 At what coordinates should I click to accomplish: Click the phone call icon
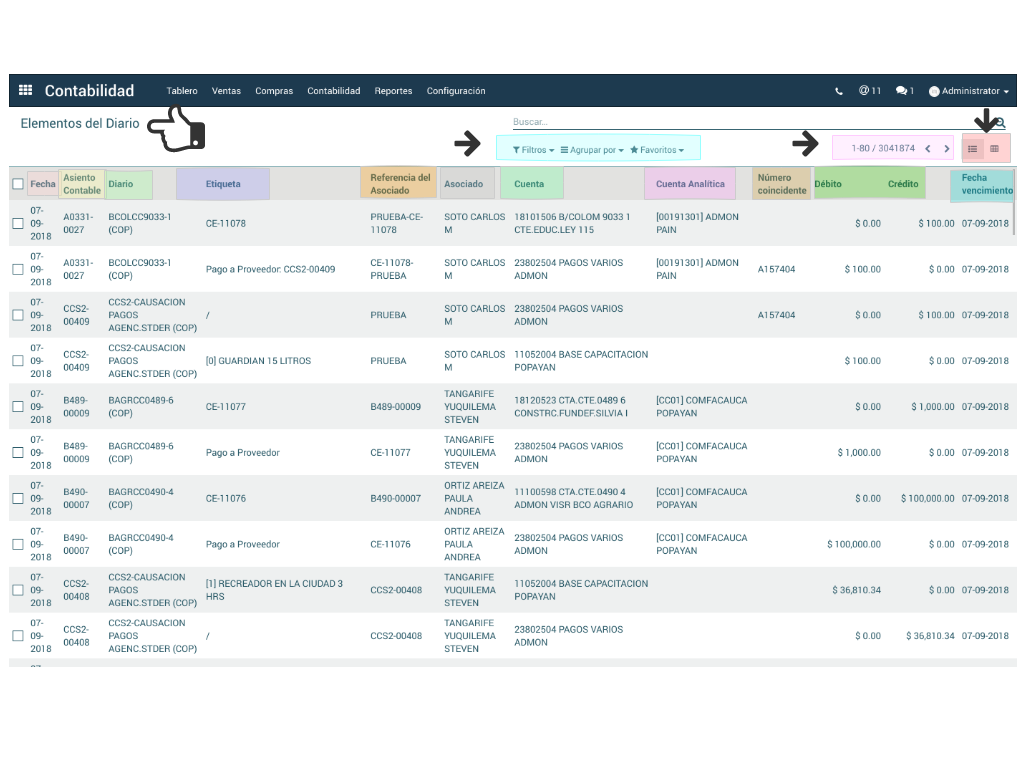coord(838,91)
